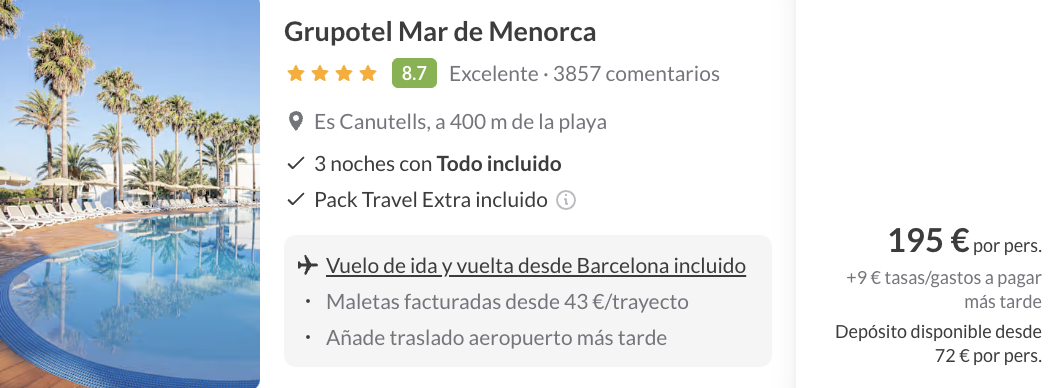The image size is (1062, 388).
Task: Click the Pack Travel Extra info icon
Action: click(566, 200)
